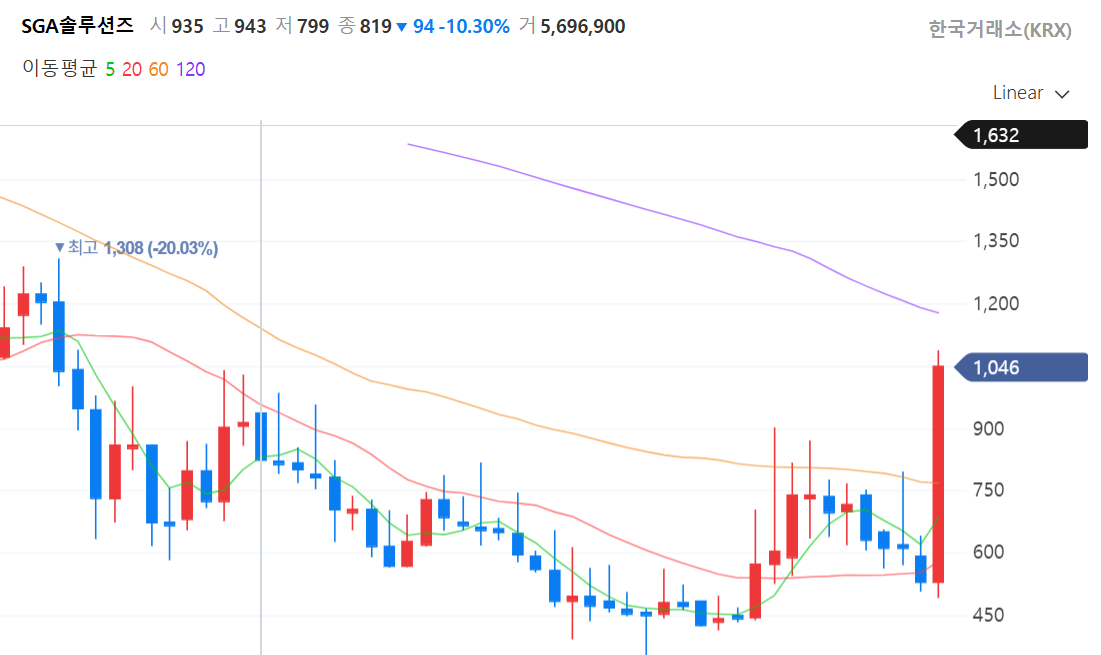Click the 450 price axis label
This screenshot has width=1101, height=655.
click(x=989, y=614)
